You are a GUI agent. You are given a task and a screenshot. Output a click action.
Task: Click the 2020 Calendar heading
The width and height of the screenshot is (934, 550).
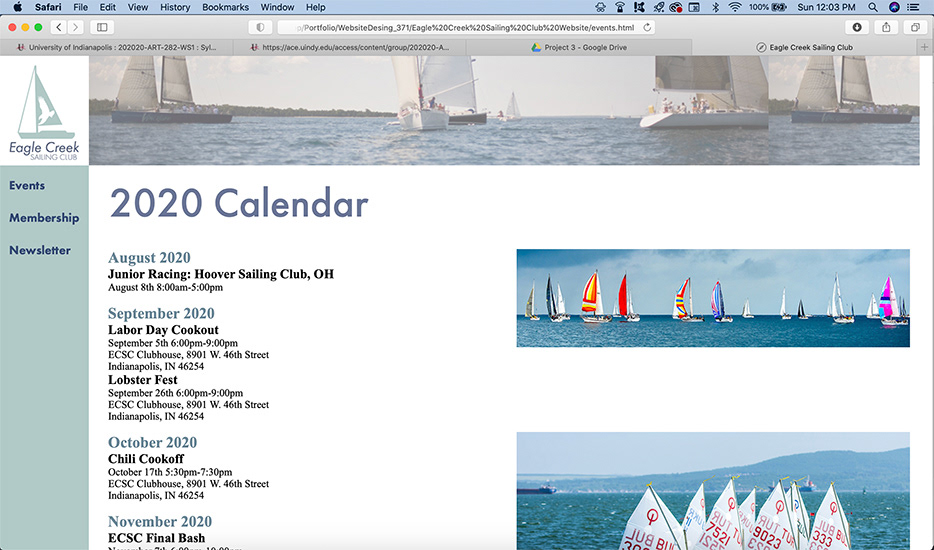tap(239, 203)
